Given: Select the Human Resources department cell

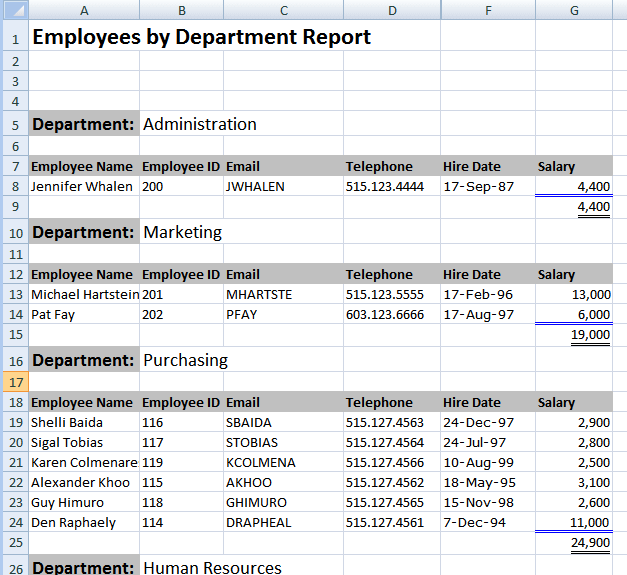Looking at the screenshot, I should coord(213,567).
